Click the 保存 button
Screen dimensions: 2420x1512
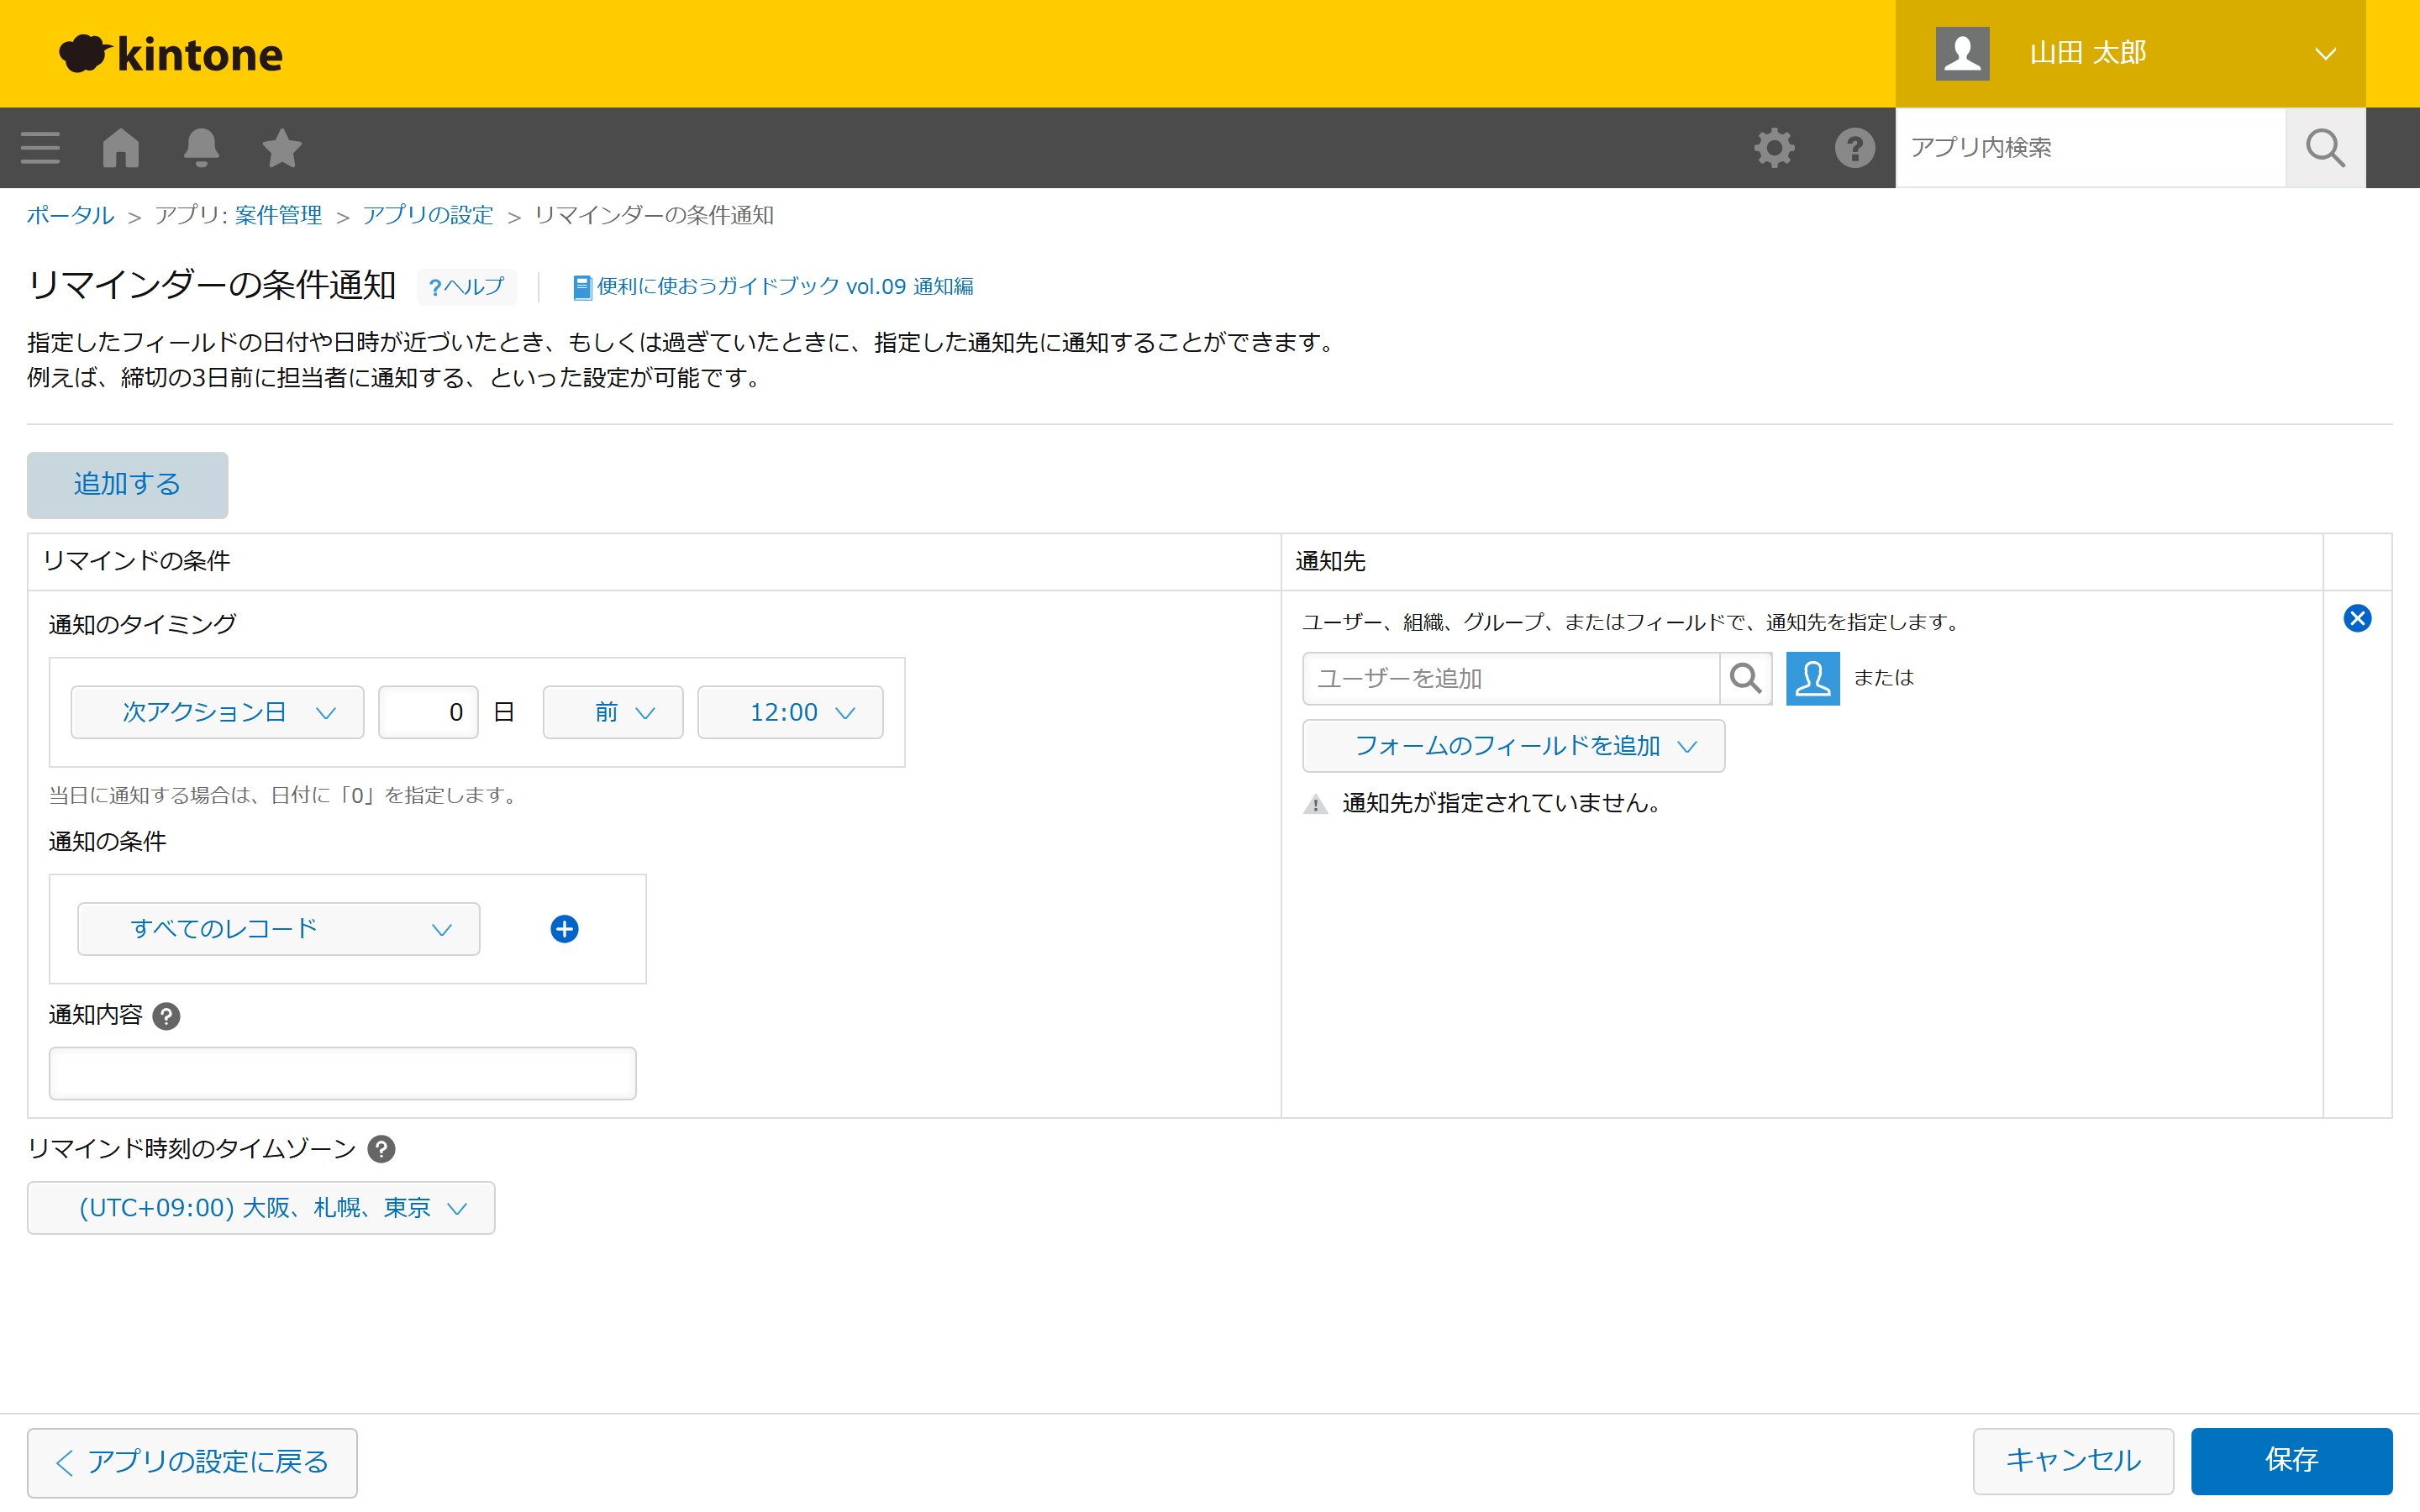2291,1460
